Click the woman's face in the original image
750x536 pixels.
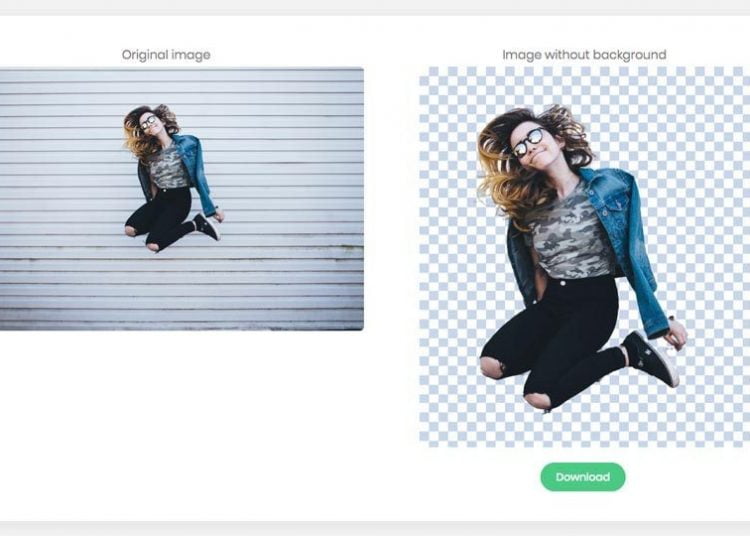[x=150, y=124]
